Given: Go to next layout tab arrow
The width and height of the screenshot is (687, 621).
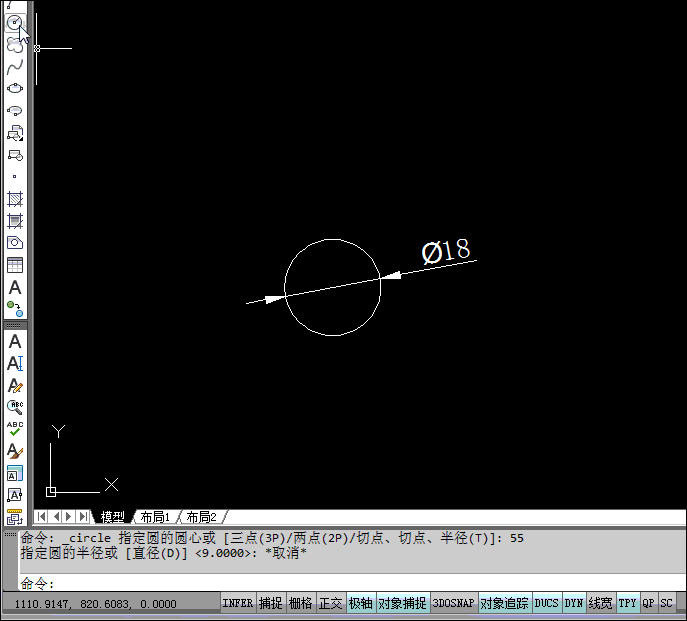Looking at the screenshot, I should click(68, 517).
